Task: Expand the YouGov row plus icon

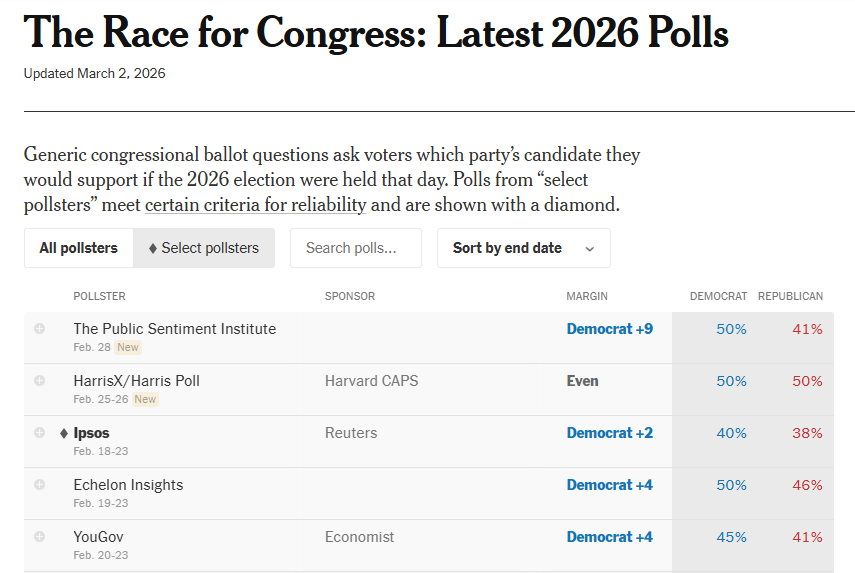Action: (x=39, y=536)
